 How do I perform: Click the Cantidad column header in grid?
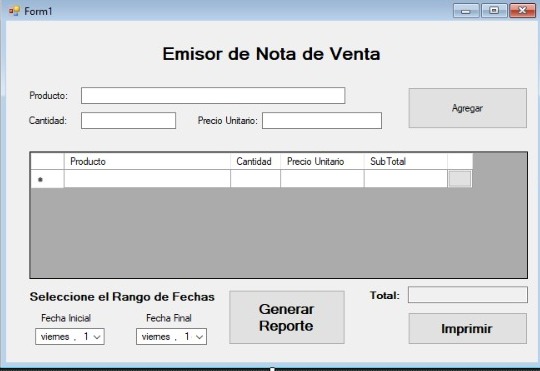click(255, 161)
